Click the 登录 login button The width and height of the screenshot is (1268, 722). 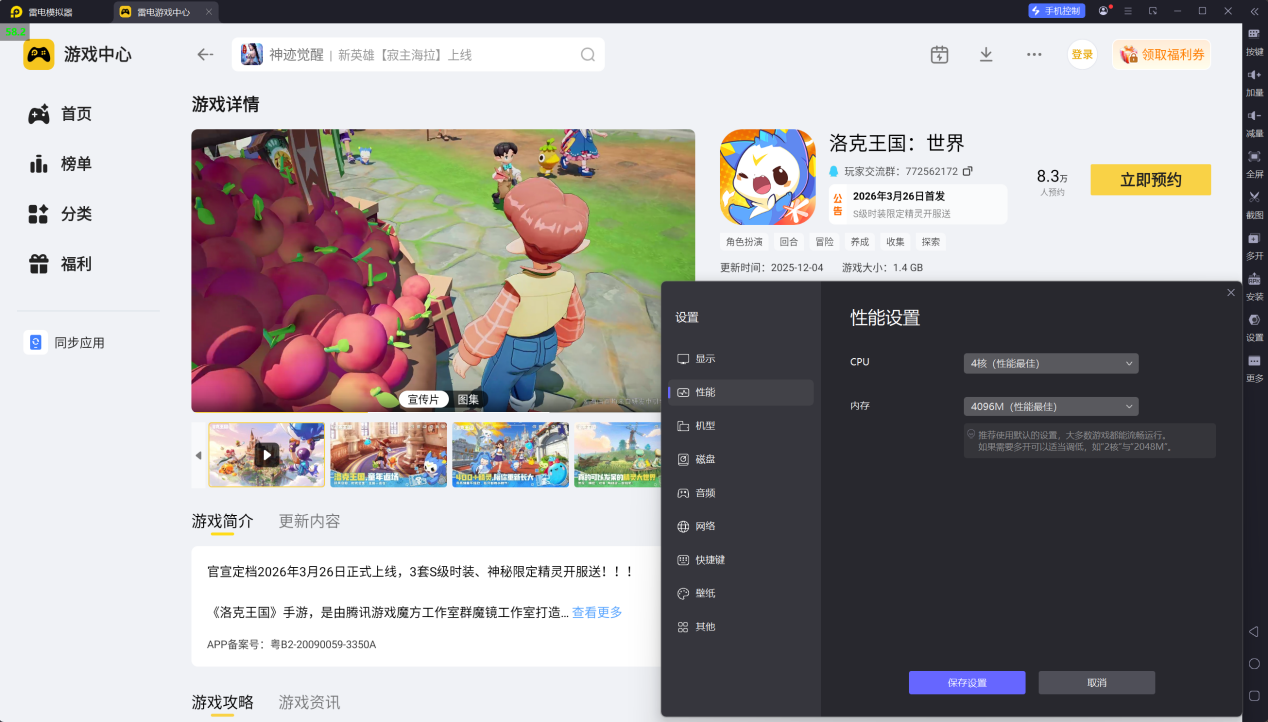pos(1082,54)
